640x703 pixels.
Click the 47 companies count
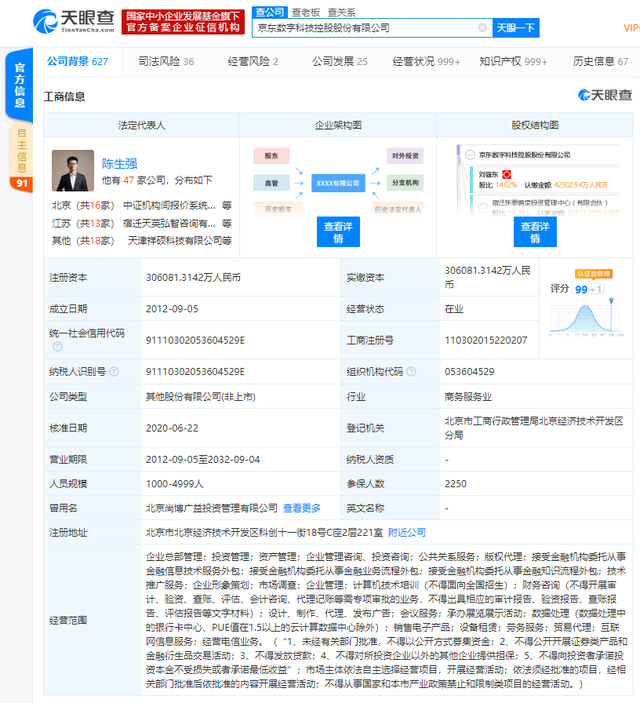coord(129,180)
